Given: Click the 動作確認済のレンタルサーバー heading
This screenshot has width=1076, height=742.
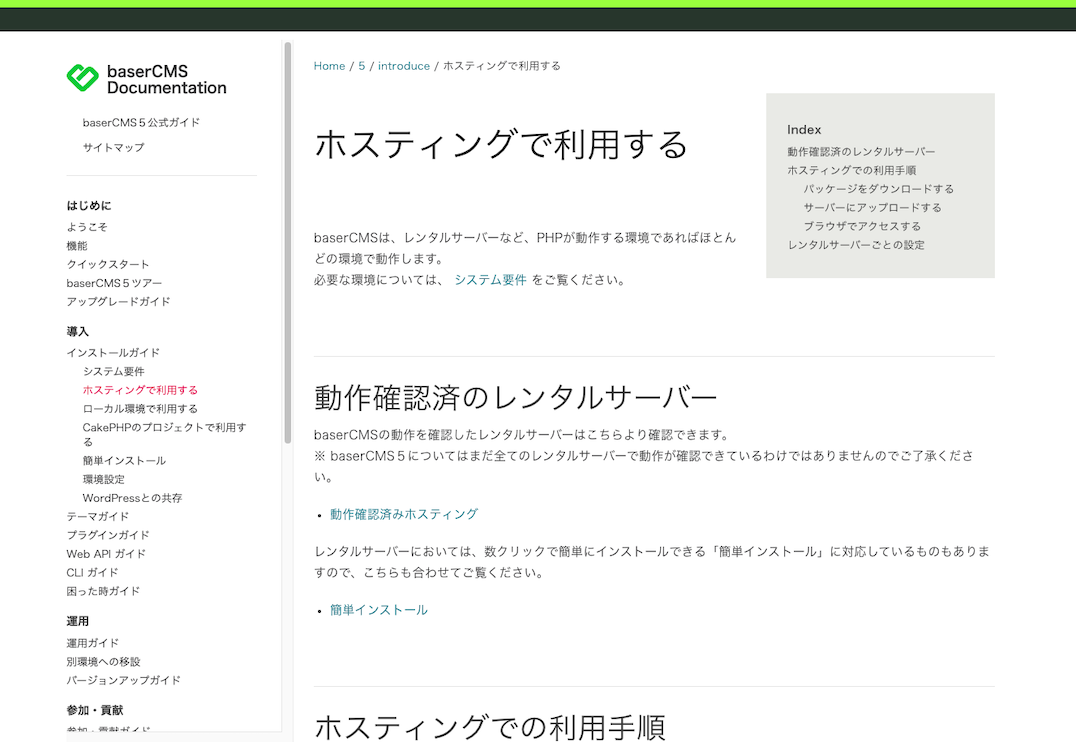Looking at the screenshot, I should click(x=515, y=398).
